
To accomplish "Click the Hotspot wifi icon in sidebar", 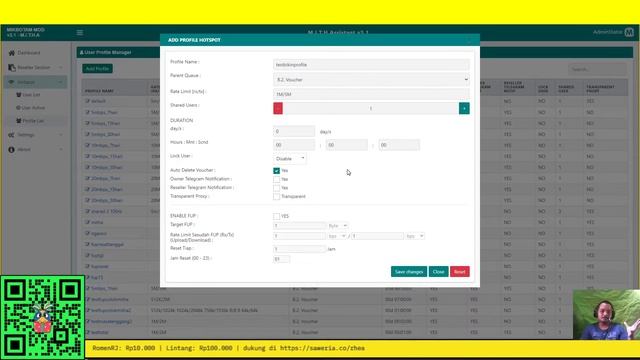I will click(x=11, y=82).
